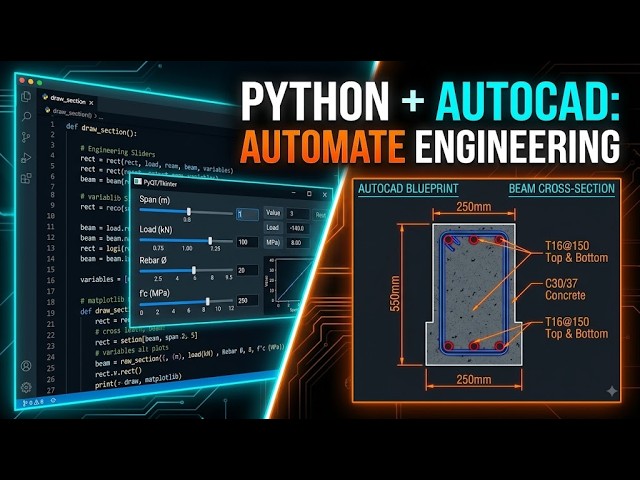
Task: Click the "# variables alt plots" comment
Action: 131,350
